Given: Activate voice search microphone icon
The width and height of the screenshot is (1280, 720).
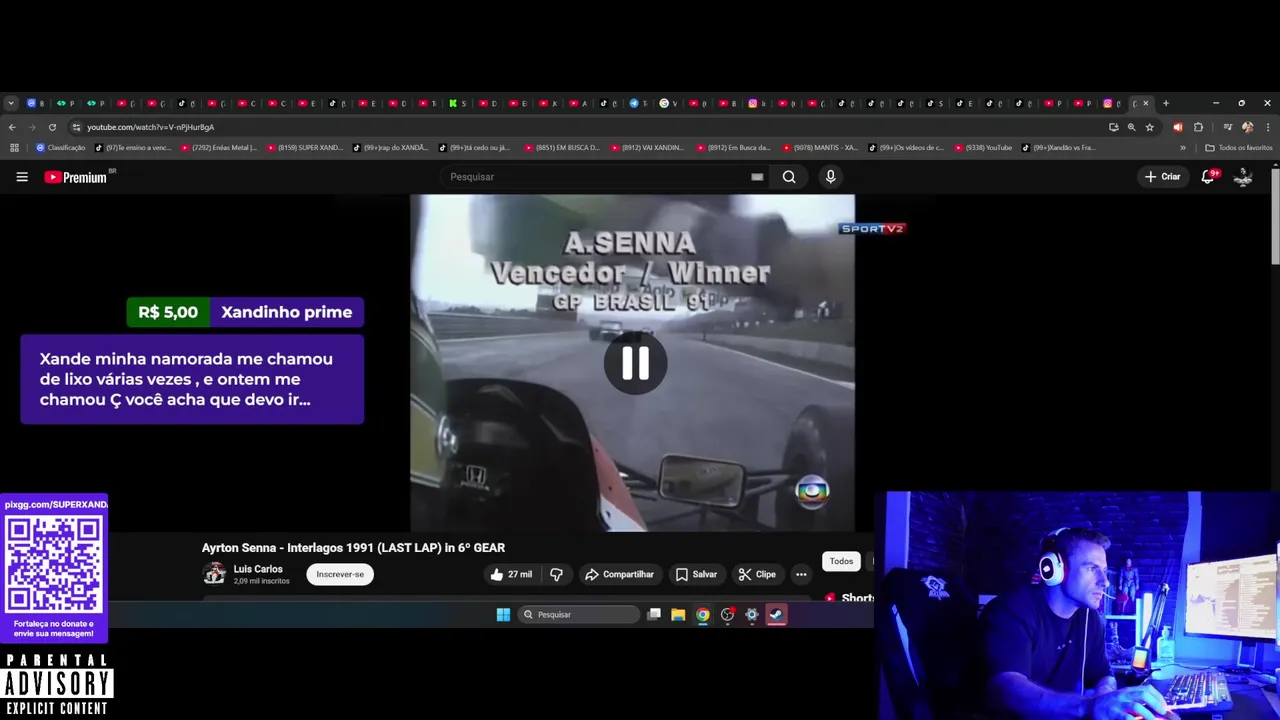Looking at the screenshot, I should click(830, 177).
